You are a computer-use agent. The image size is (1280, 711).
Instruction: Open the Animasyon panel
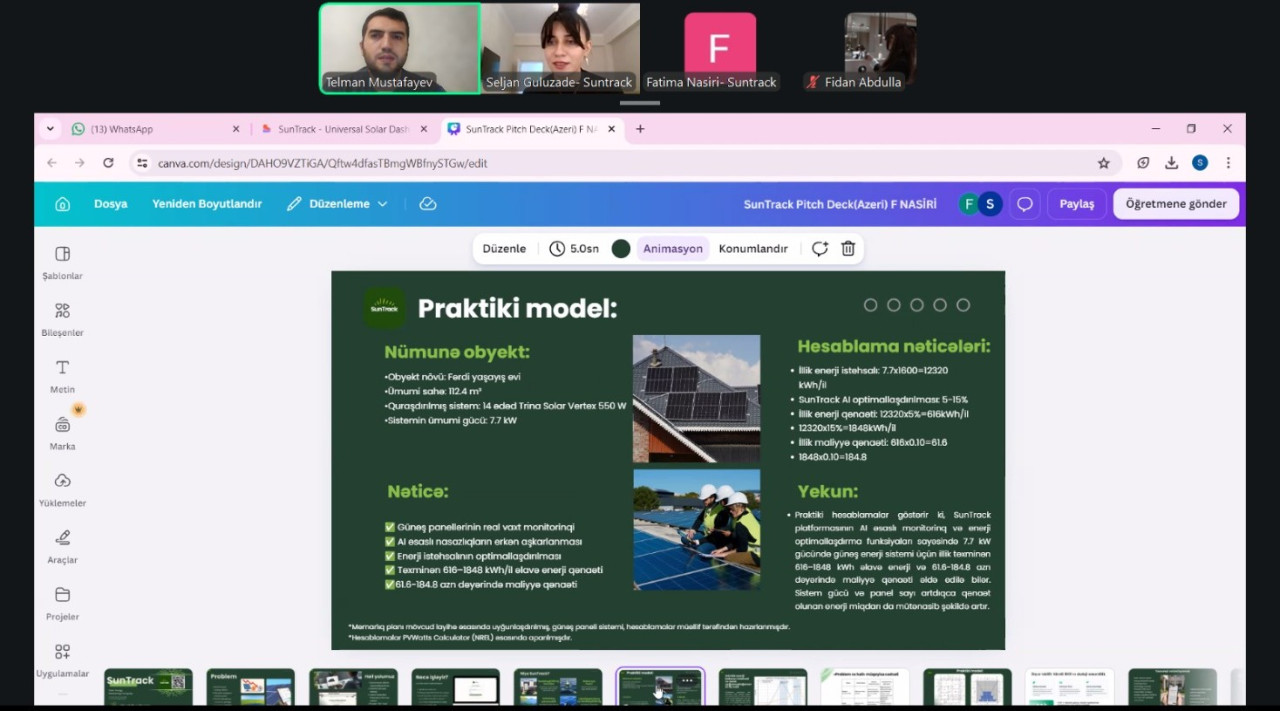pos(673,249)
